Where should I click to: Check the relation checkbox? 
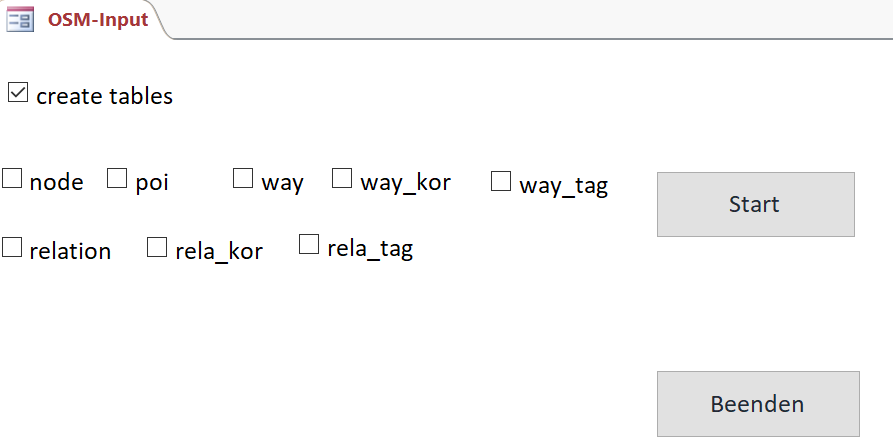click(x=12, y=247)
